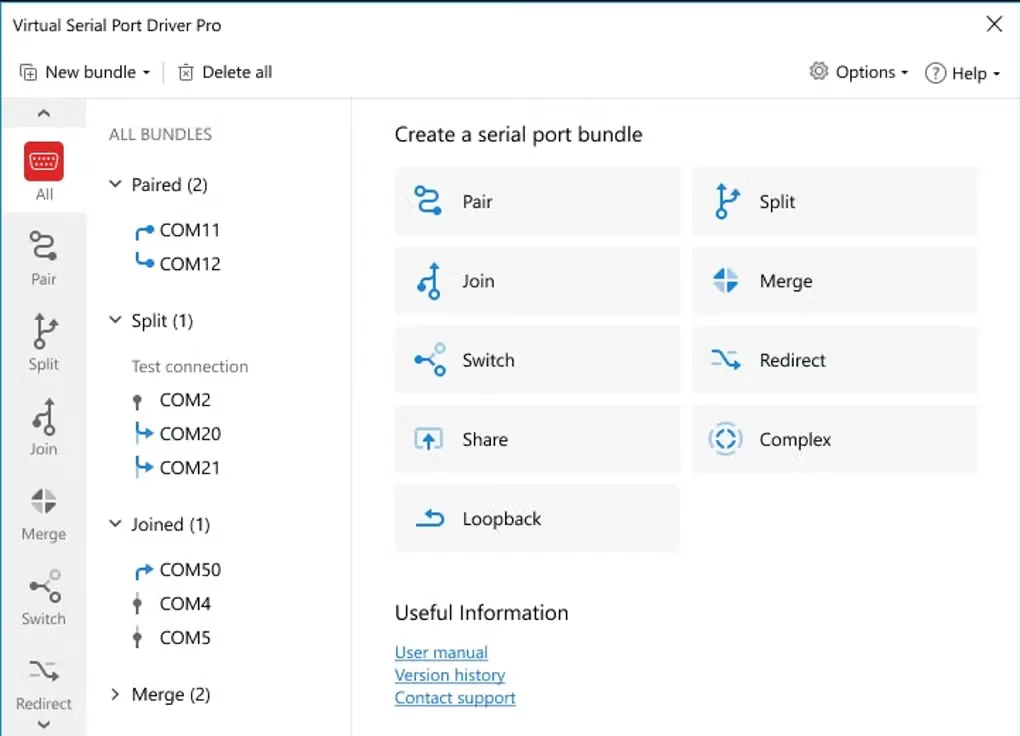The image size is (1020, 736).
Task: Close the Virtual Serial Port Driver window
Action: pos(994,25)
